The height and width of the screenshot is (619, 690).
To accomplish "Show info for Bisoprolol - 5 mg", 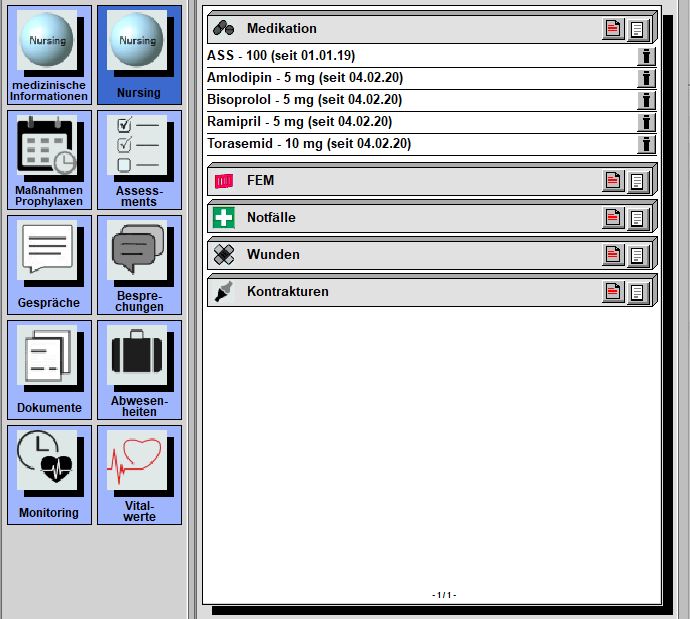I will coord(646,100).
